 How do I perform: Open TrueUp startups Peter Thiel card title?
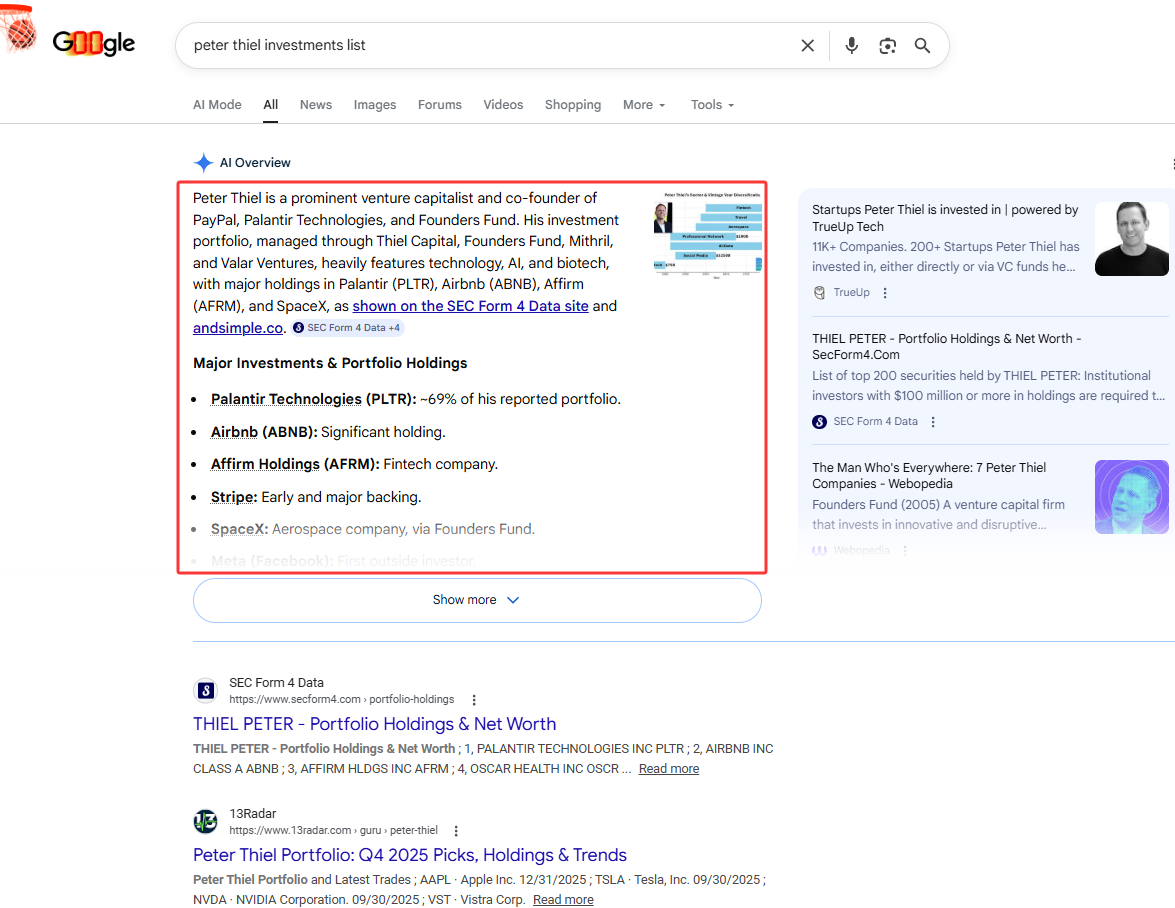[945, 218]
